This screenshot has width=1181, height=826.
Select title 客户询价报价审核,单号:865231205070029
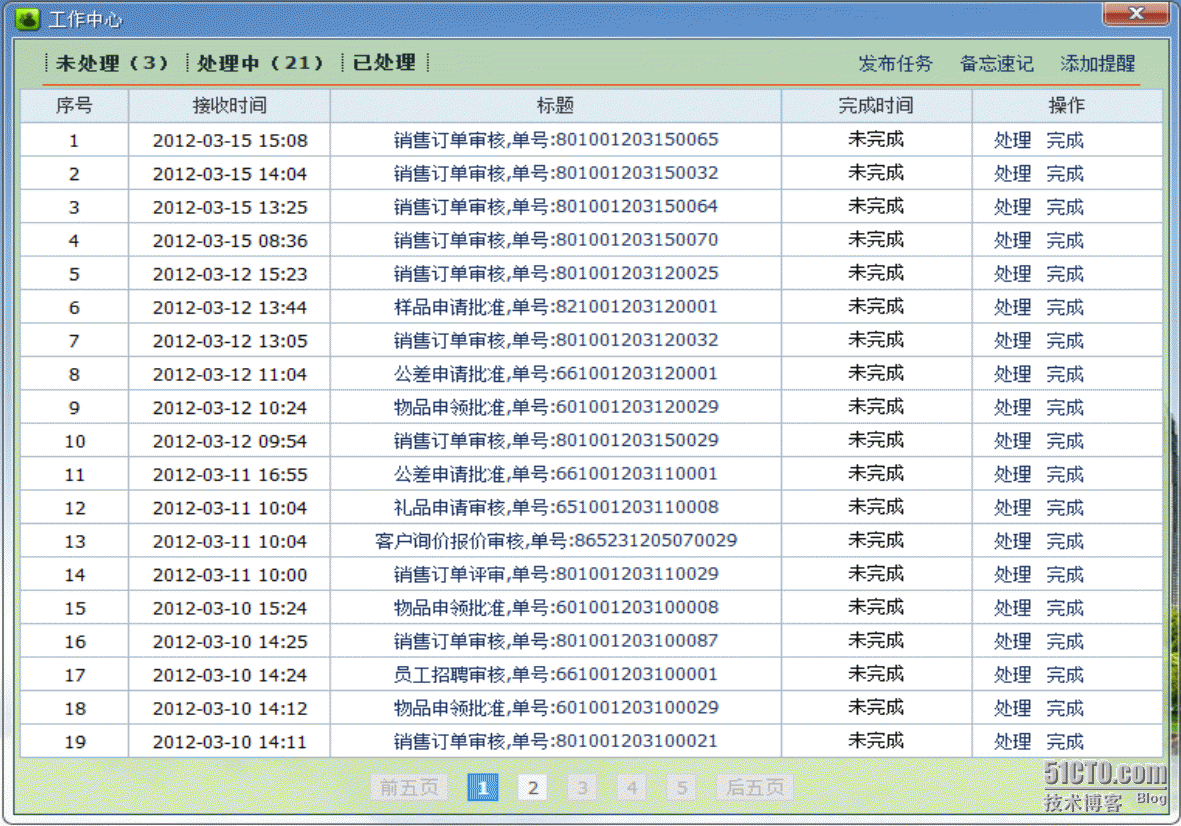coord(556,541)
